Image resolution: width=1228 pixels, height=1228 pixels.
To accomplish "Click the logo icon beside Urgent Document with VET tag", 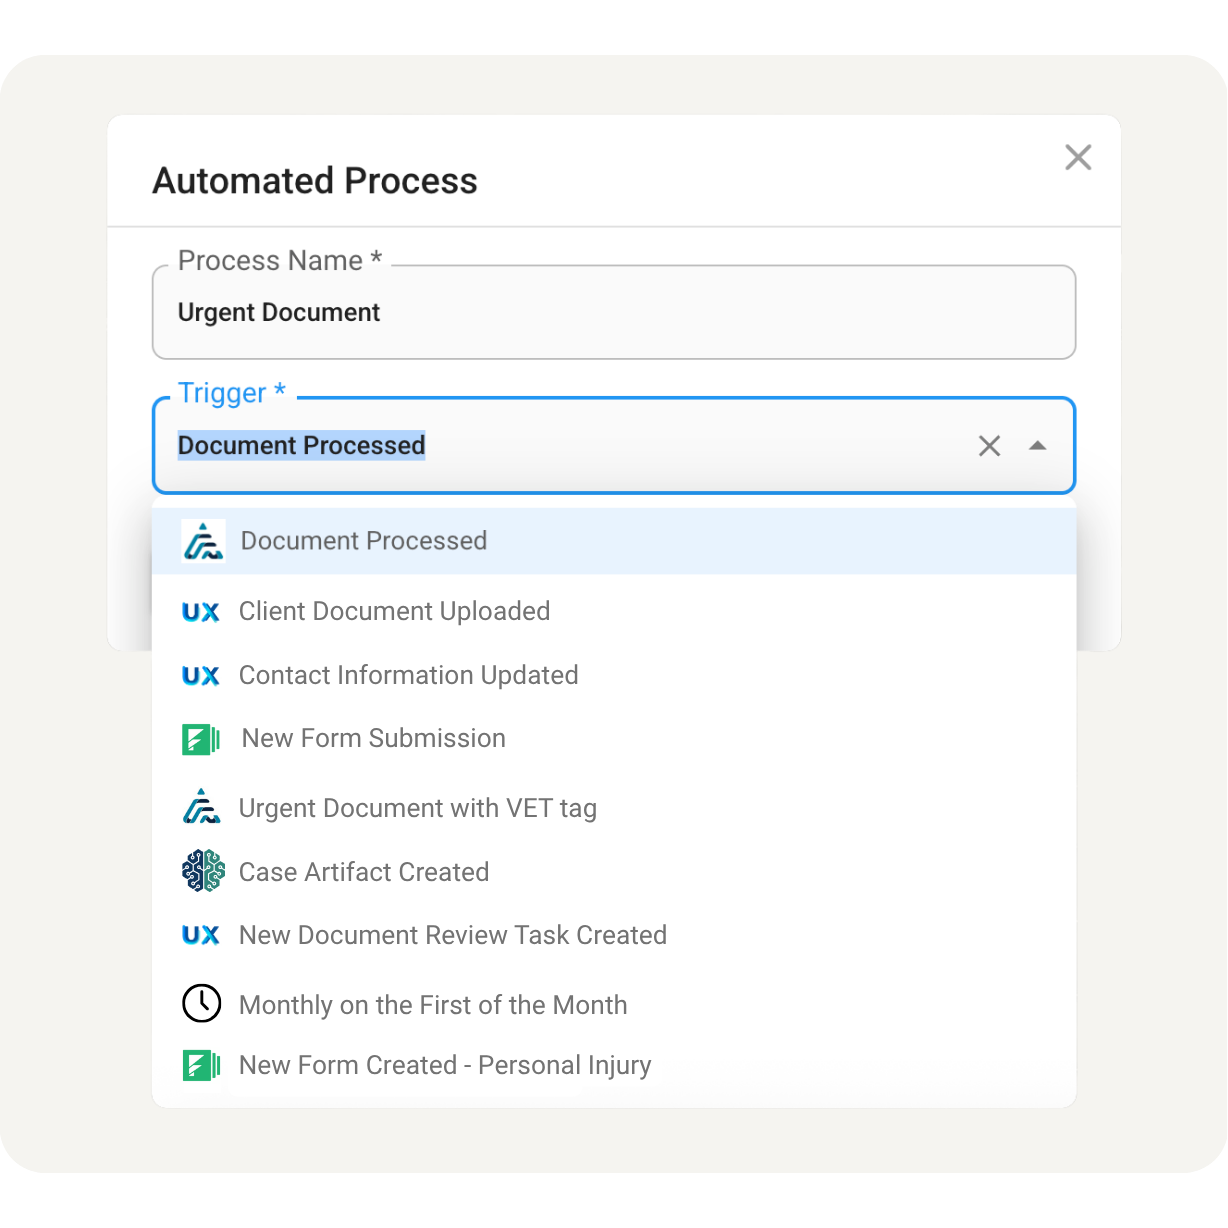I will click(202, 807).
